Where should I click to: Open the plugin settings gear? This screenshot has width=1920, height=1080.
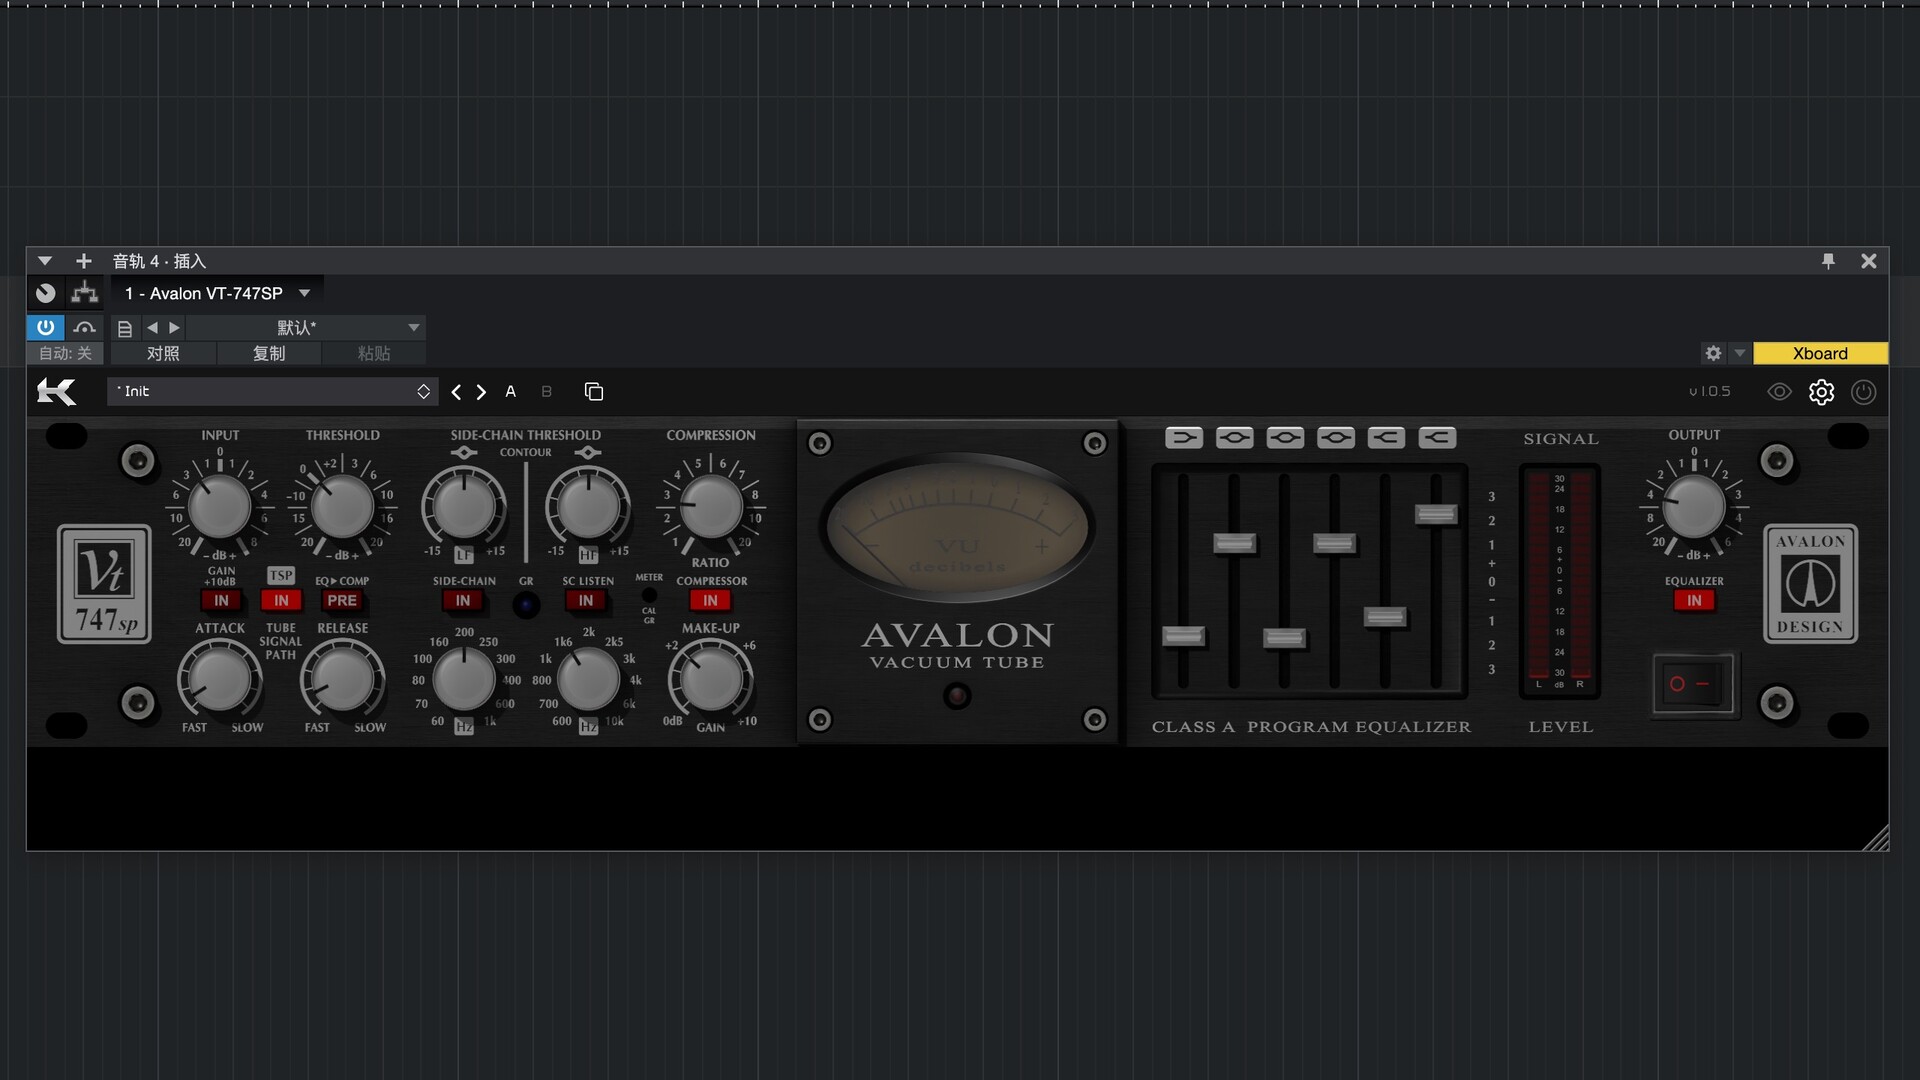(1821, 392)
